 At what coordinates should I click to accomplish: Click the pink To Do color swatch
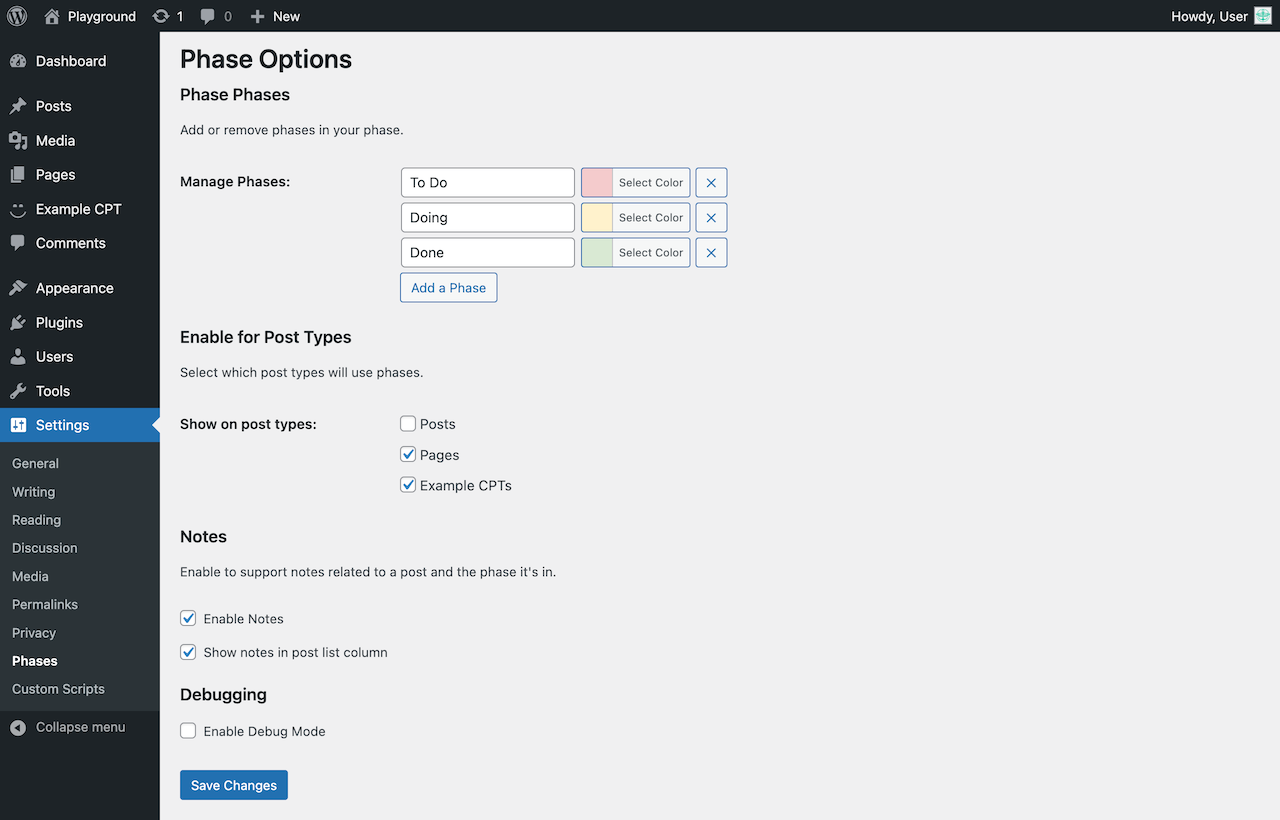pos(597,183)
